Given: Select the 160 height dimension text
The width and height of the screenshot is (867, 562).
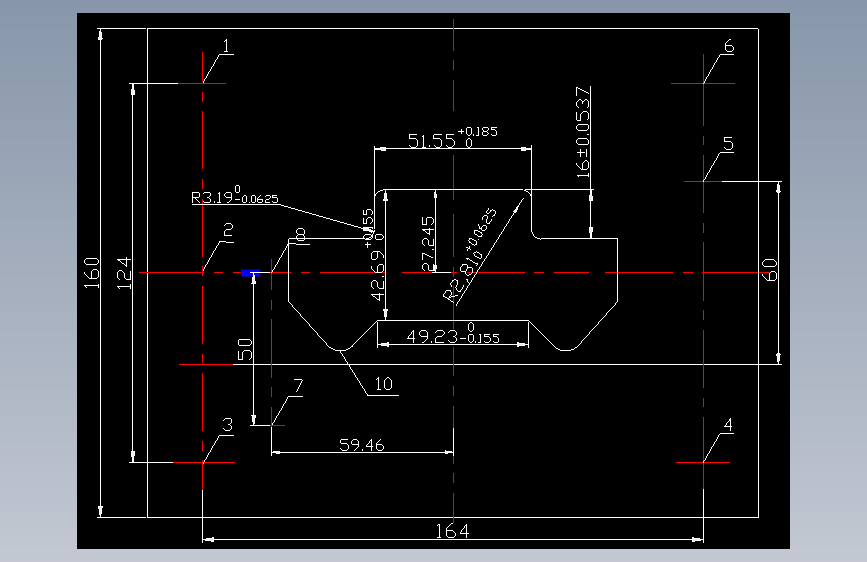Looking at the screenshot, I should [92, 273].
